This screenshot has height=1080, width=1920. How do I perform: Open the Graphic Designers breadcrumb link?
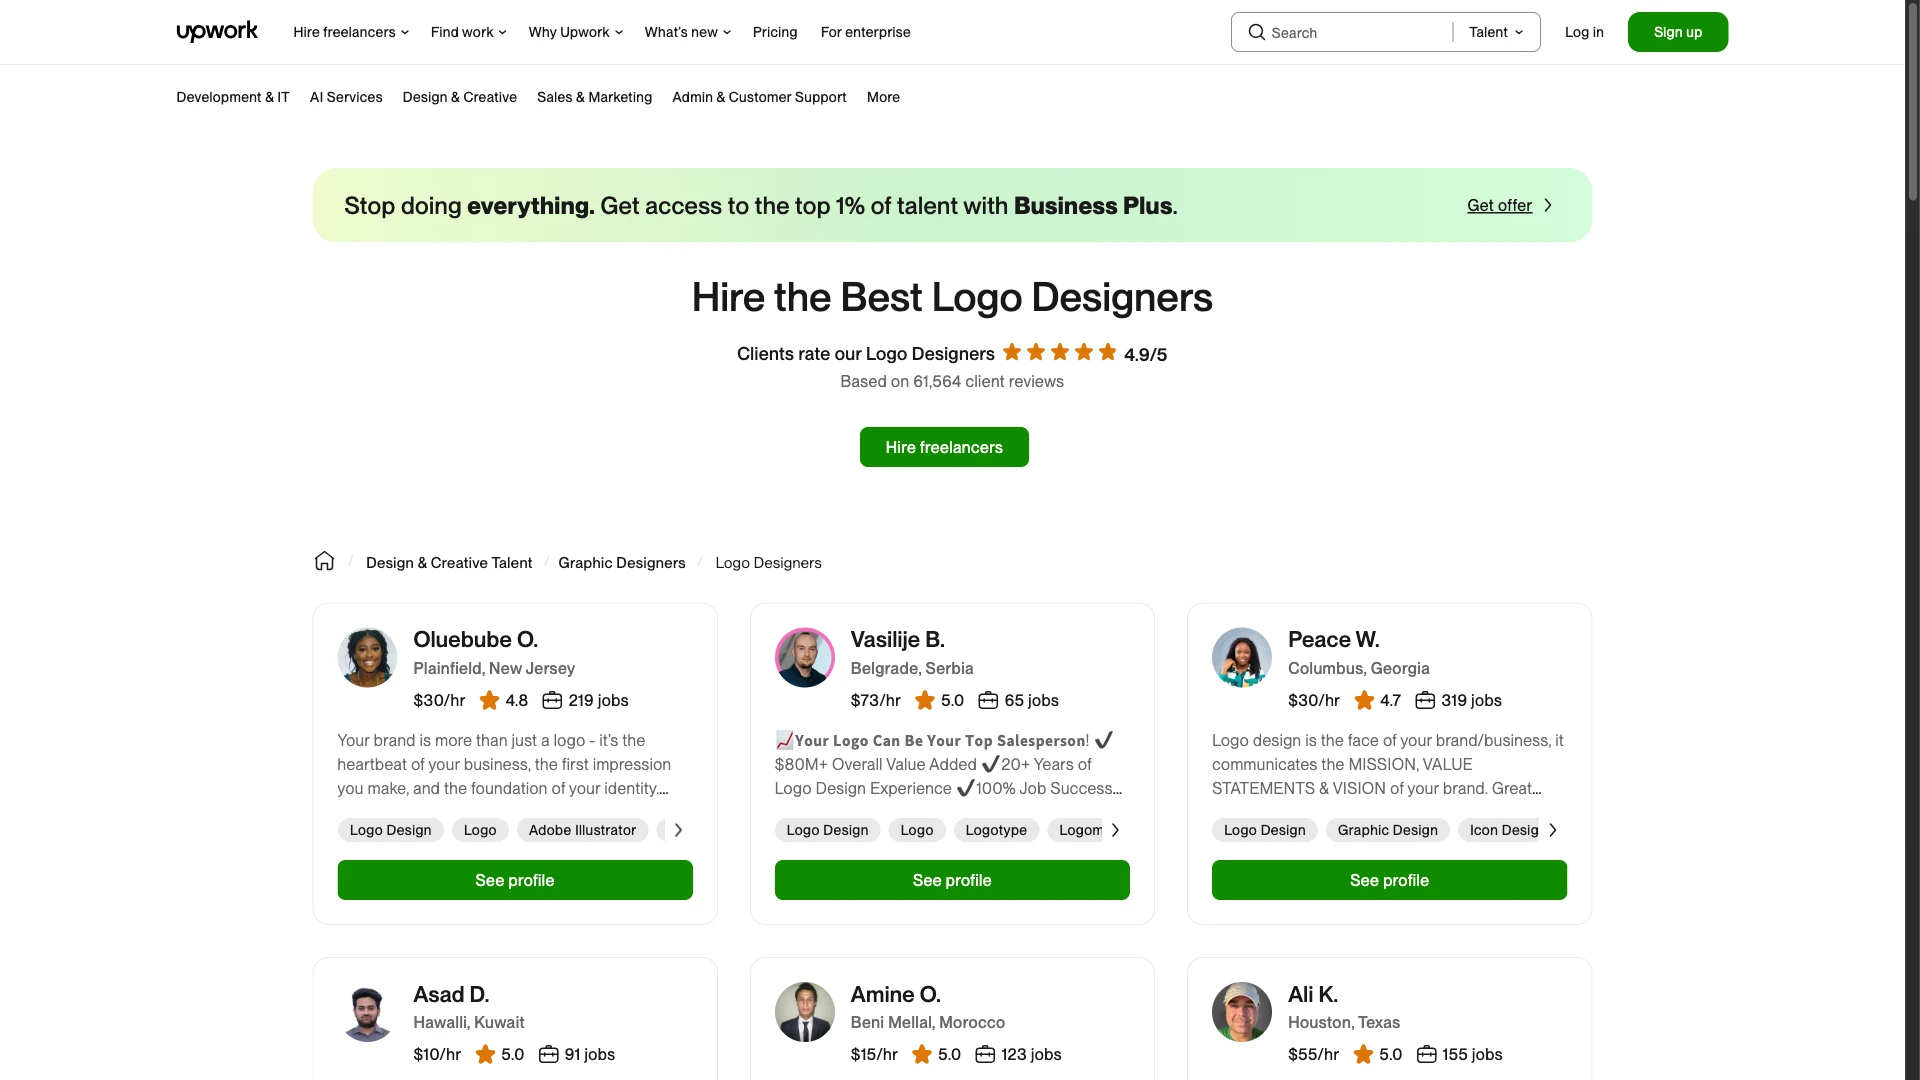point(621,563)
